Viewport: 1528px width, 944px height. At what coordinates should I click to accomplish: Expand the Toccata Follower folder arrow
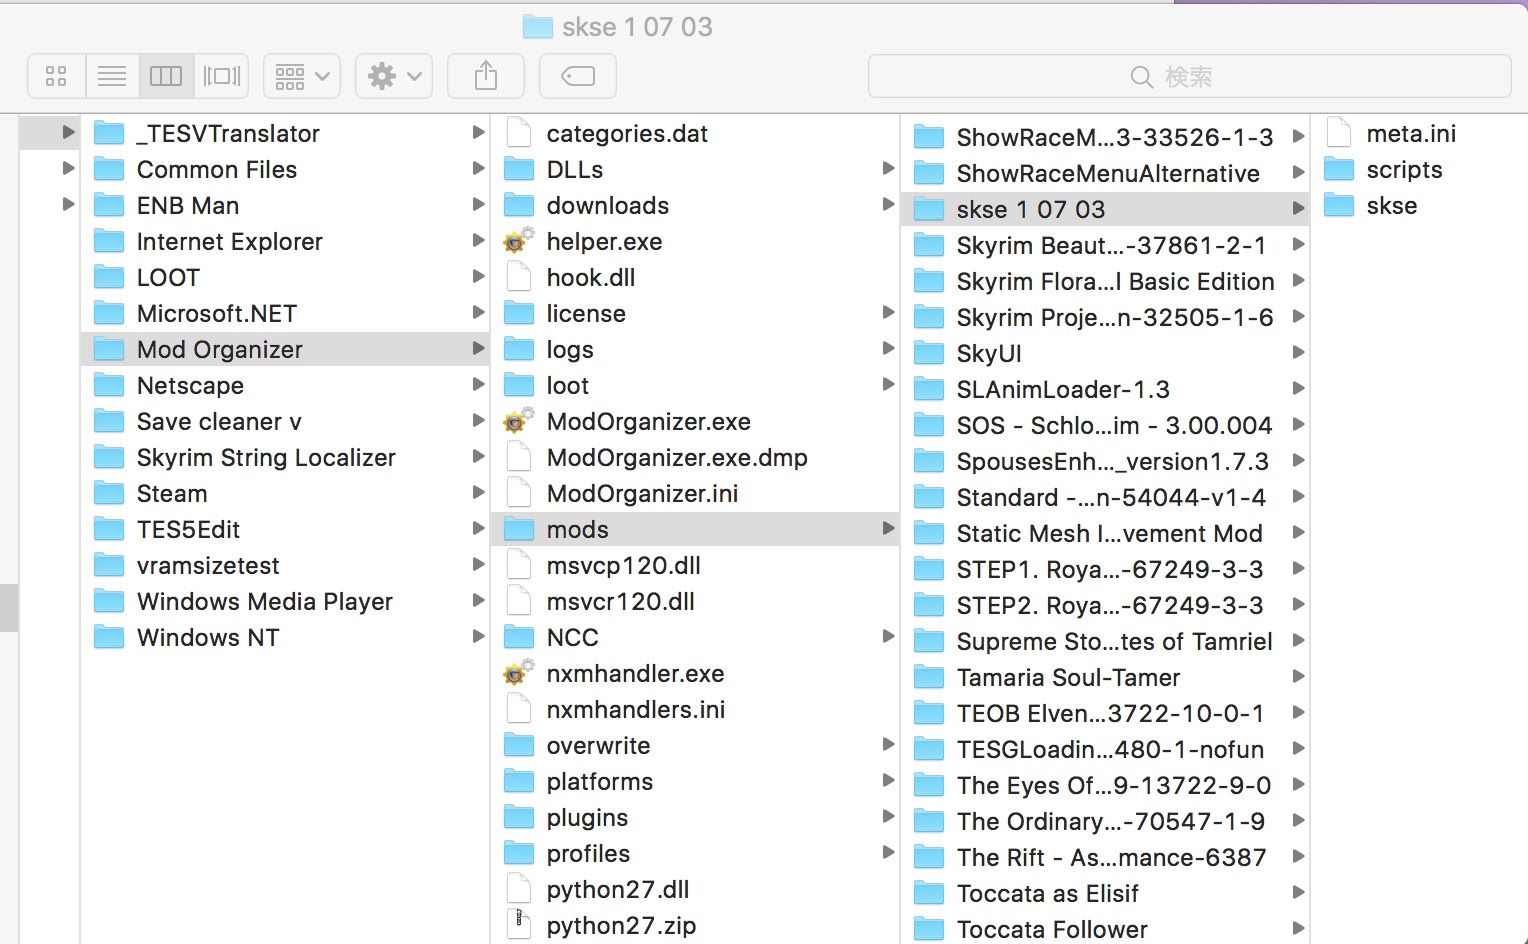click(x=1297, y=929)
